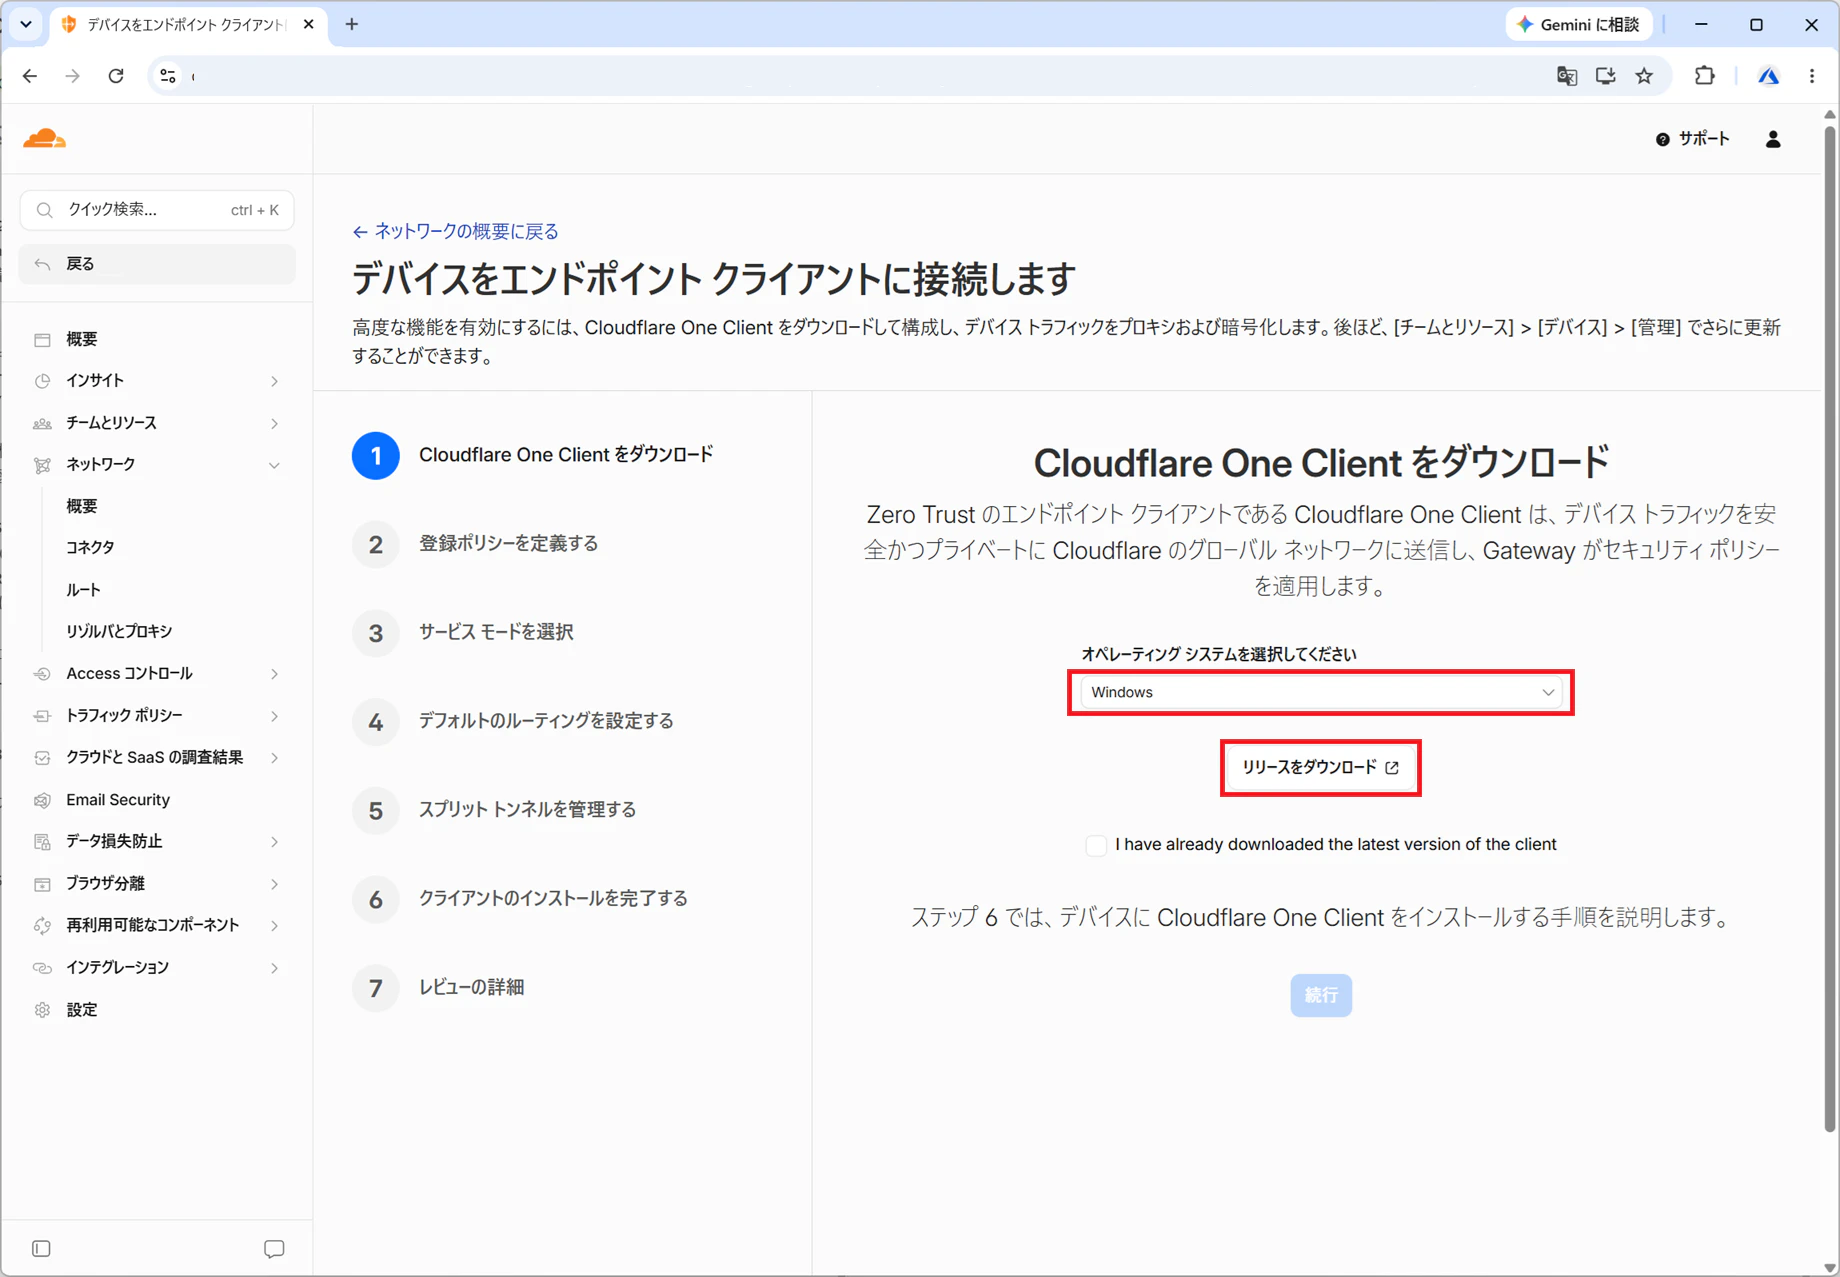Click the vertical page scrollbar
The image size is (1840, 1277).
point(1829,620)
